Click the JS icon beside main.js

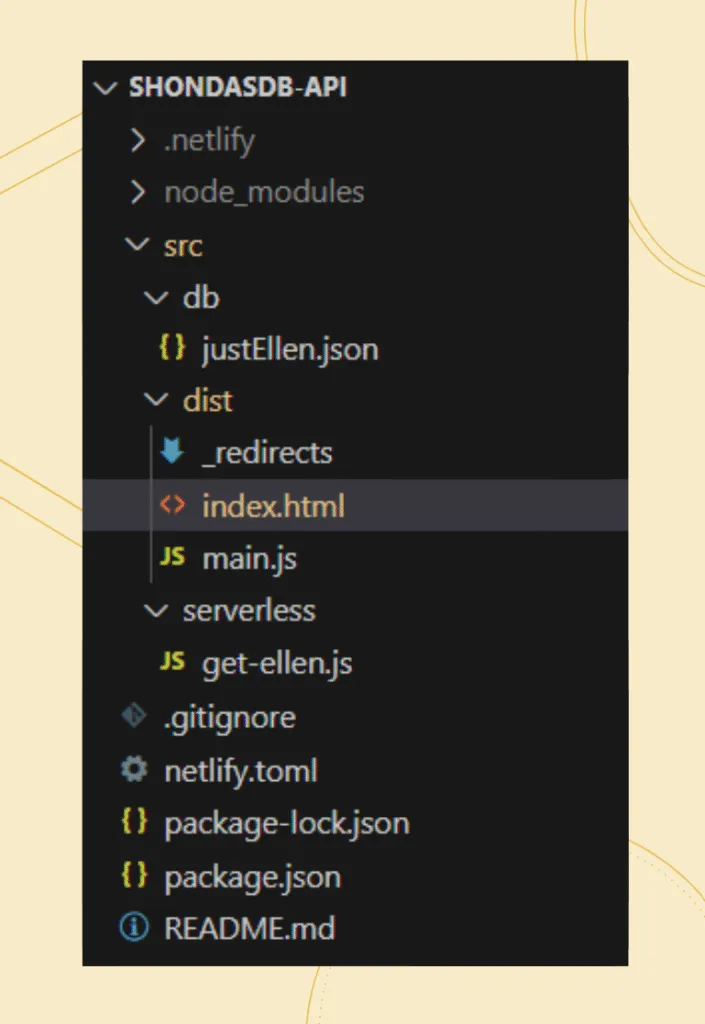coord(170,557)
